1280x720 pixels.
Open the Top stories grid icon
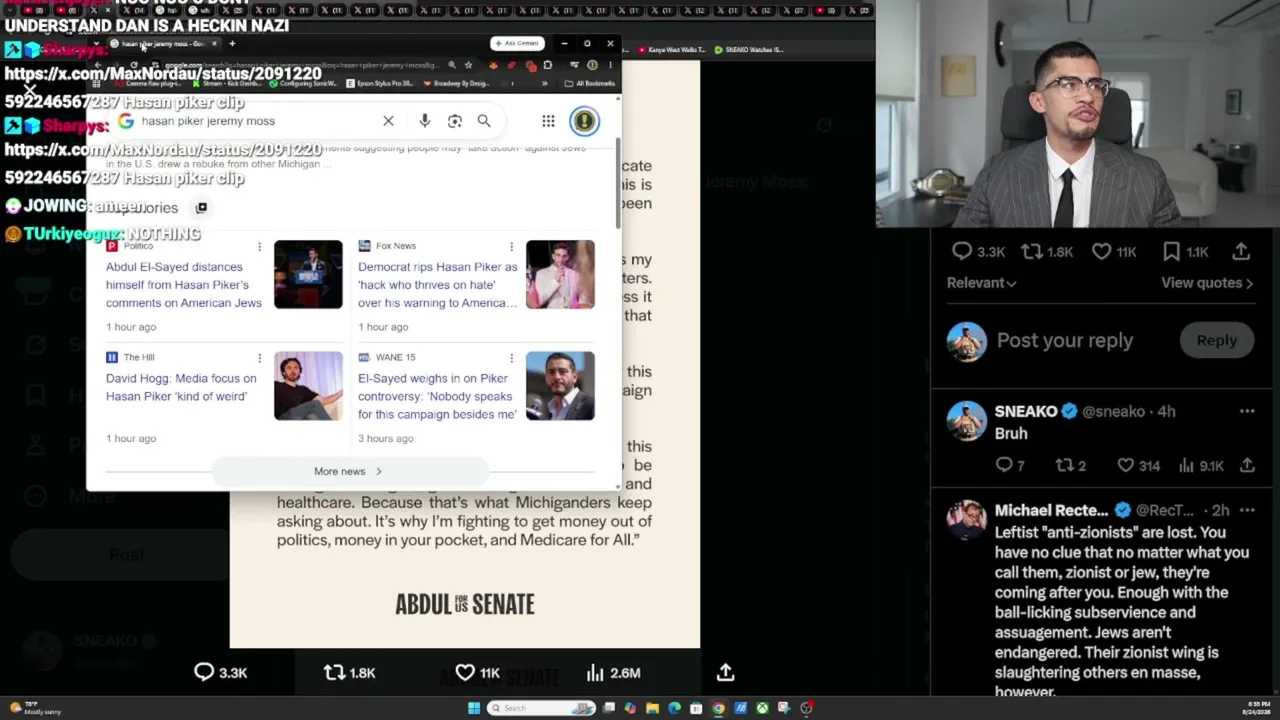[201, 207]
